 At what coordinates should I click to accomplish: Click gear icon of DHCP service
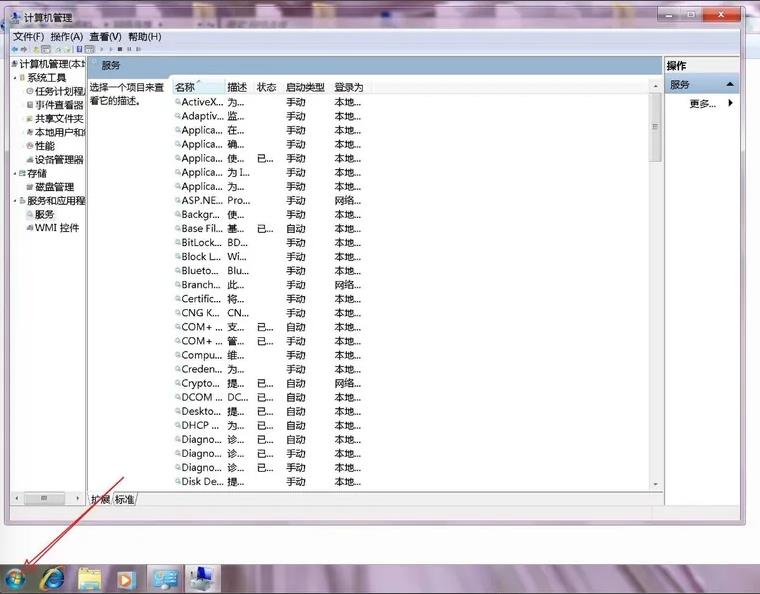[178, 425]
